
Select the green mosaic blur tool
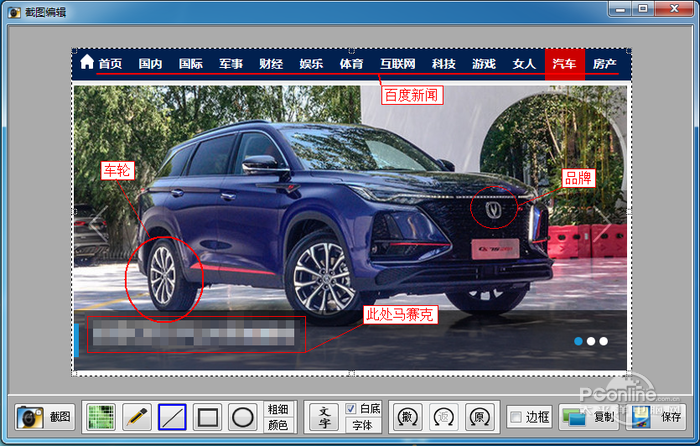101,417
